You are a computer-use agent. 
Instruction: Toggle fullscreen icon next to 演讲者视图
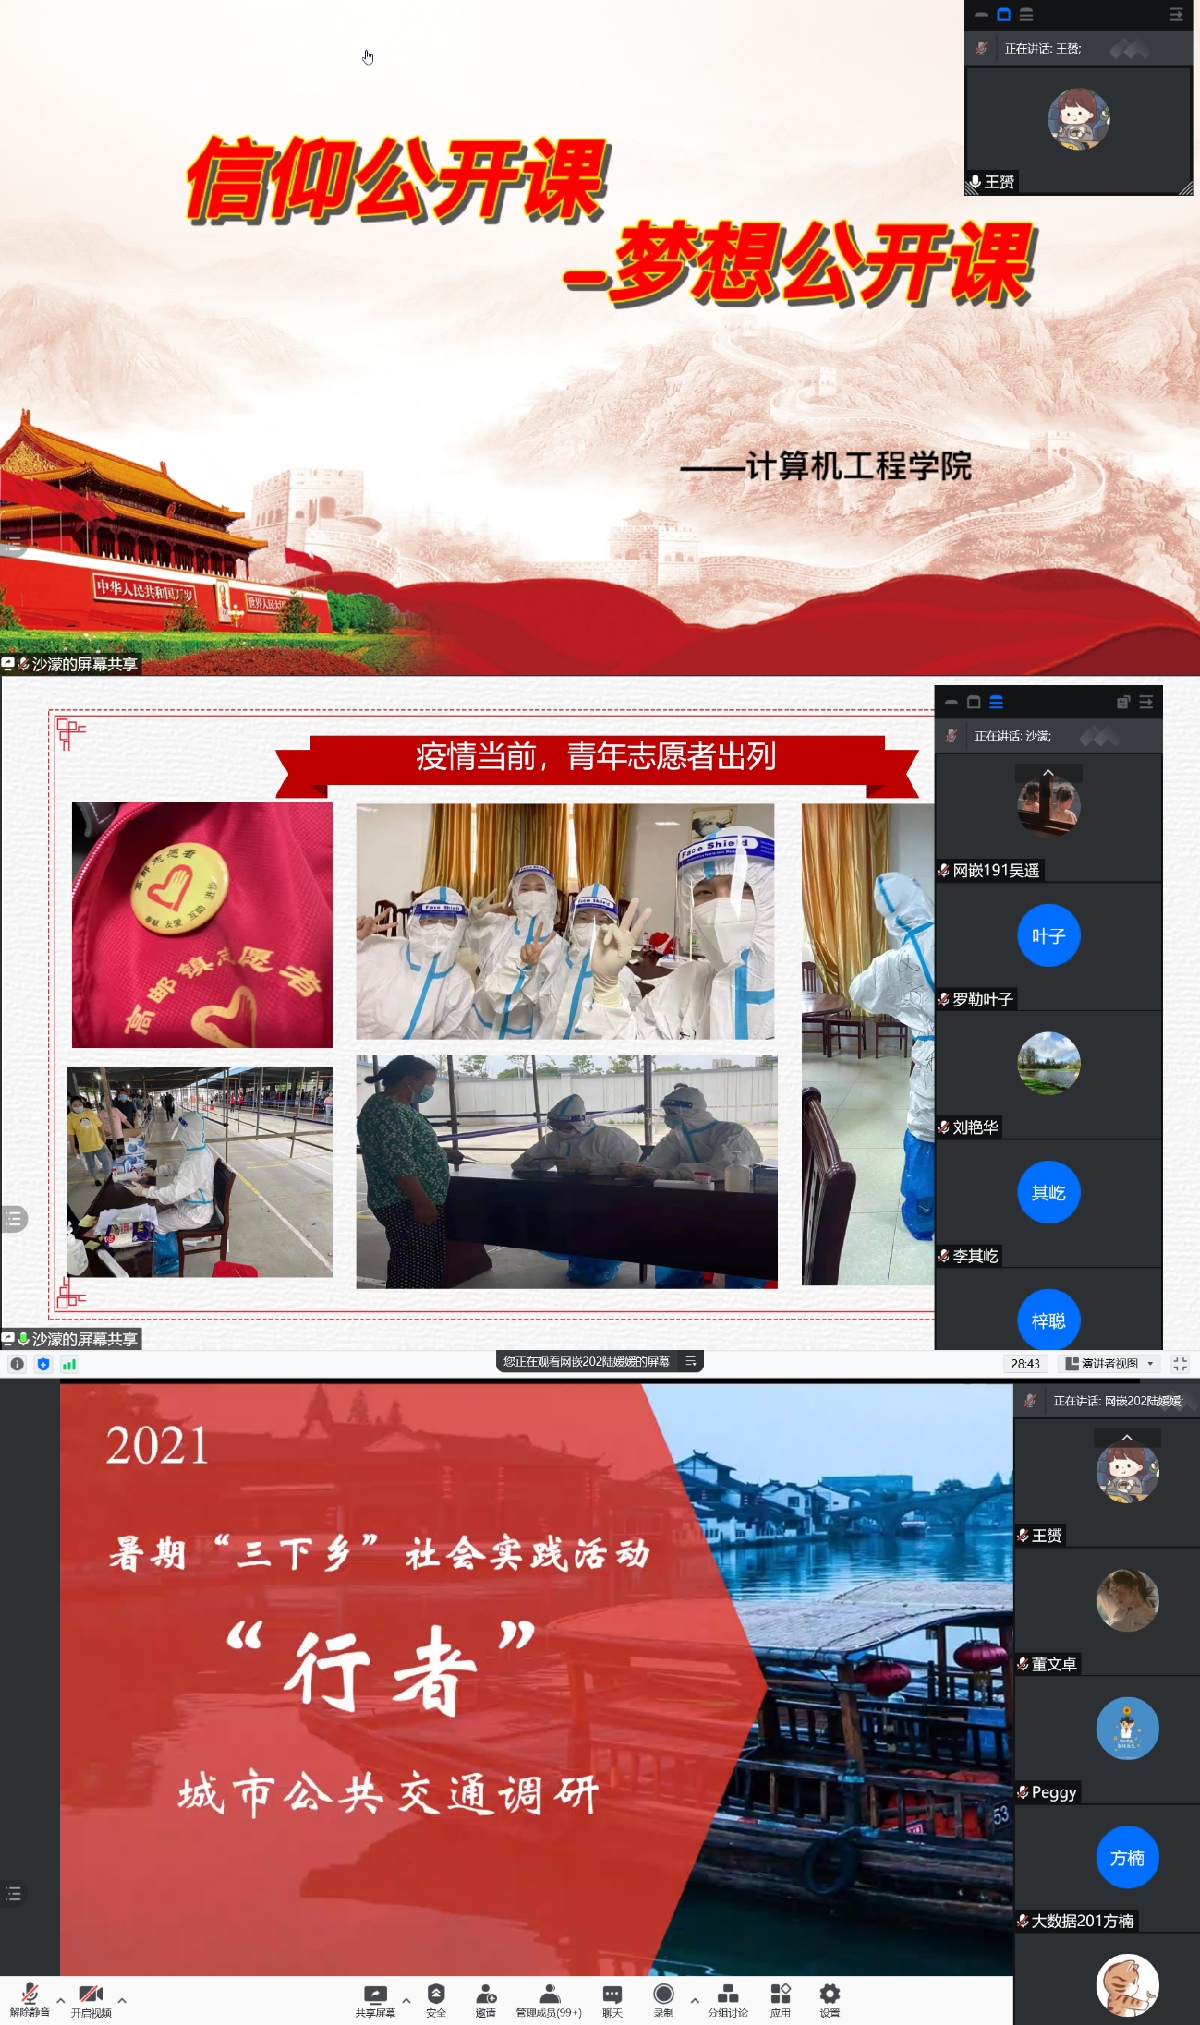click(x=1180, y=1364)
